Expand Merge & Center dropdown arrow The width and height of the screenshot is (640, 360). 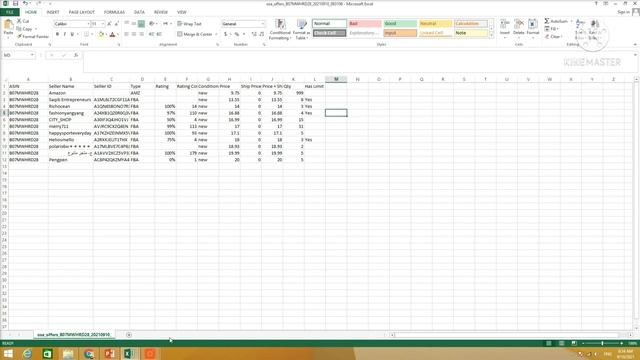(x=216, y=34)
